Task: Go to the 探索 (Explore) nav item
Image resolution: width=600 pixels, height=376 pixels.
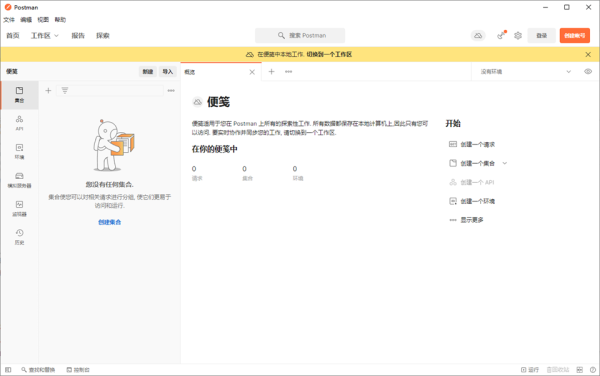Action: [103, 36]
